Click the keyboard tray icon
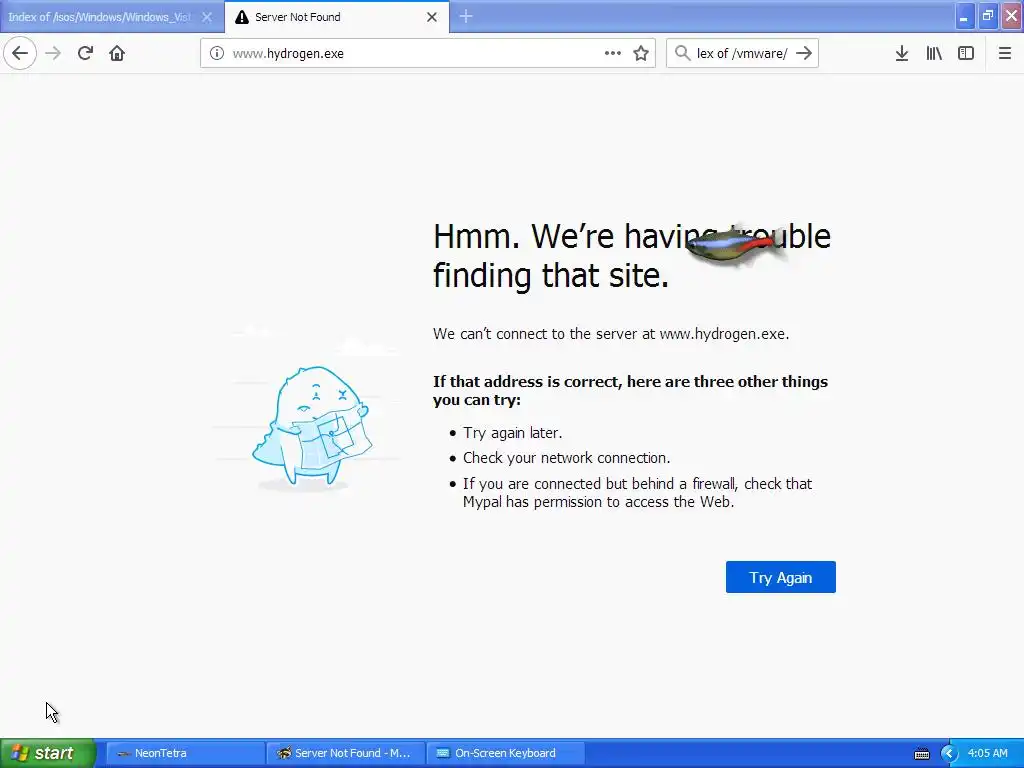1024x768 pixels. point(921,754)
